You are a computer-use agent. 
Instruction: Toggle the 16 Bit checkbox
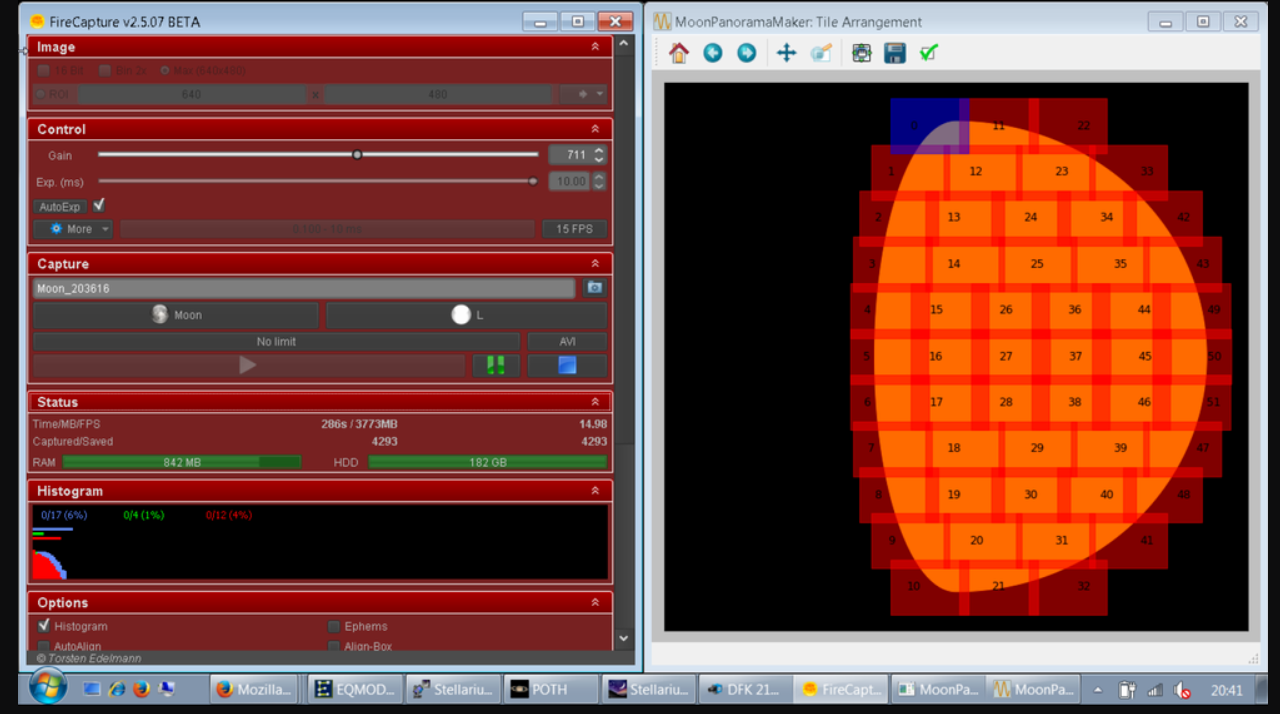tap(43, 70)
